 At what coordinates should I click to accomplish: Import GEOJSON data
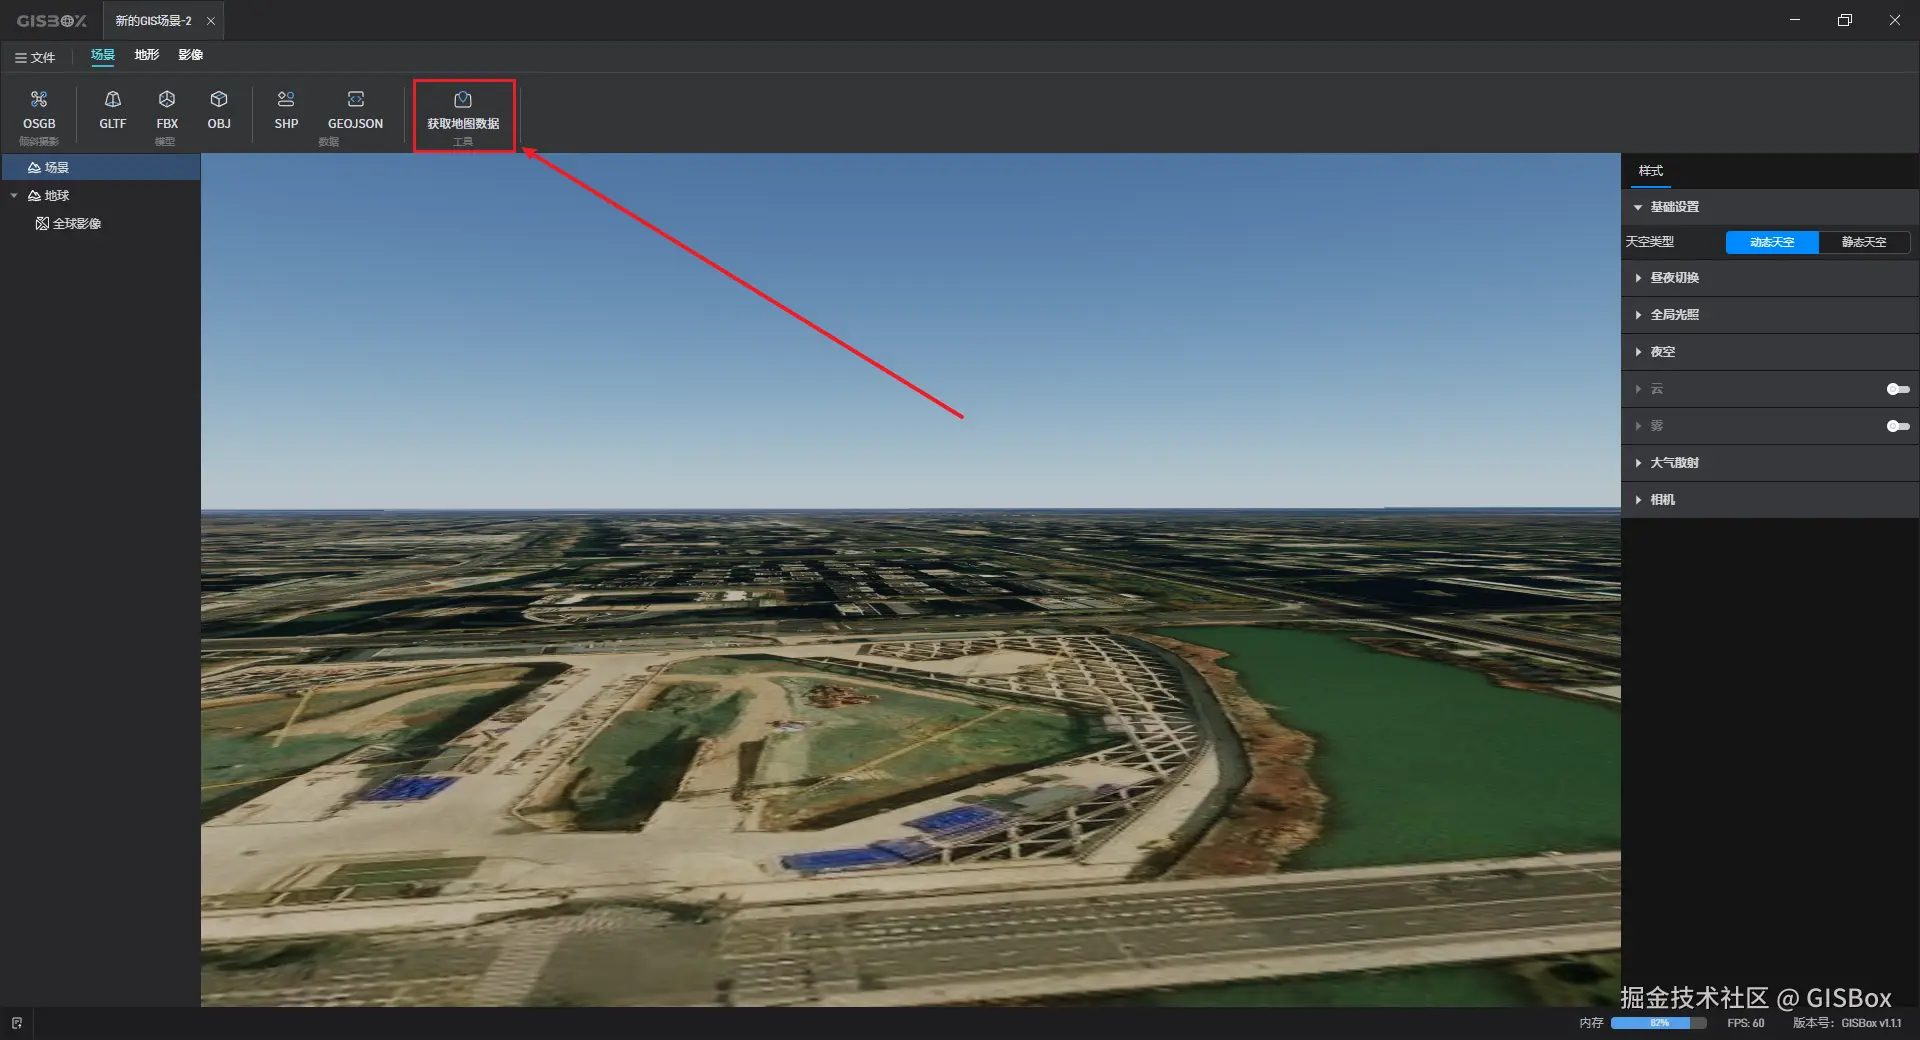[355, 110]
